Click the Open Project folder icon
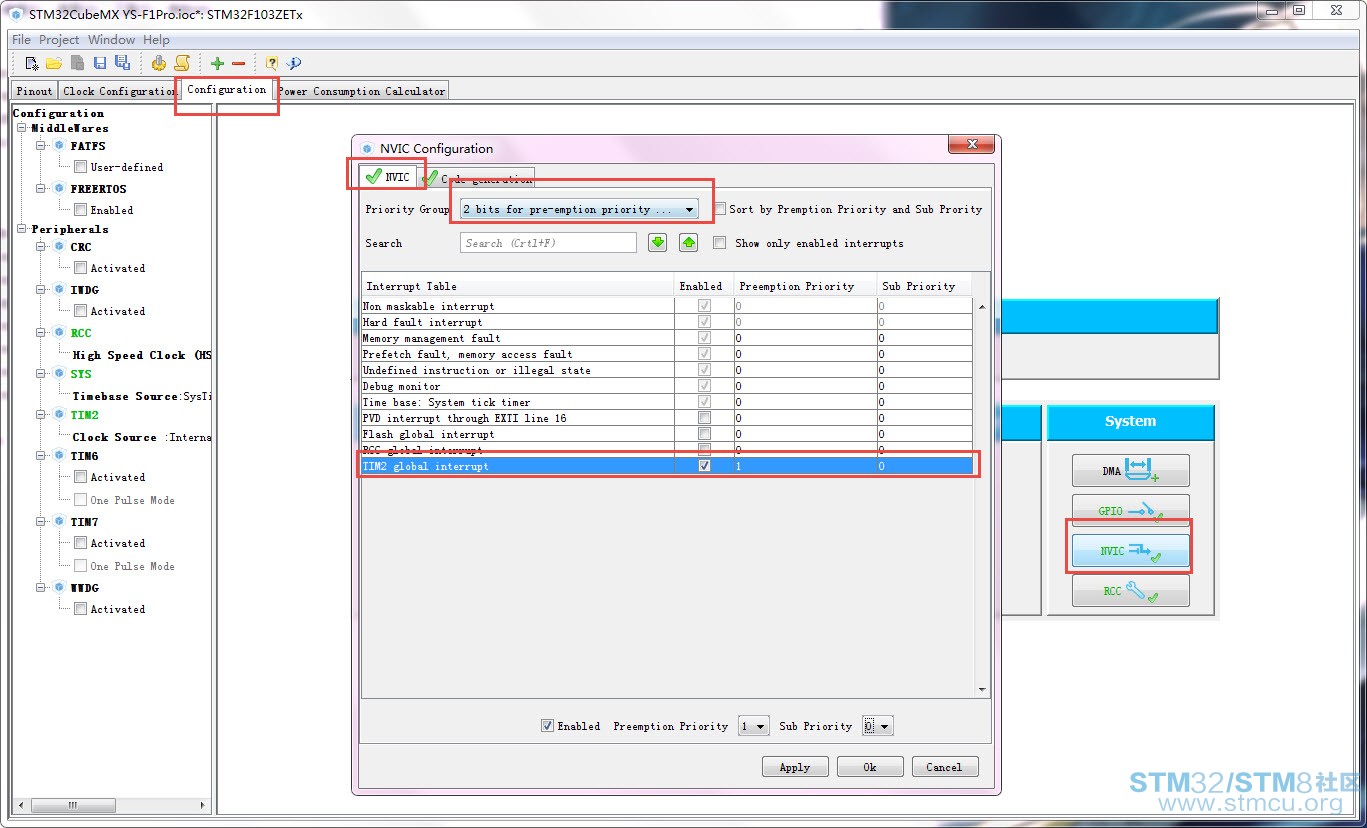The image size is (1367, 828). tap(54, 63)
